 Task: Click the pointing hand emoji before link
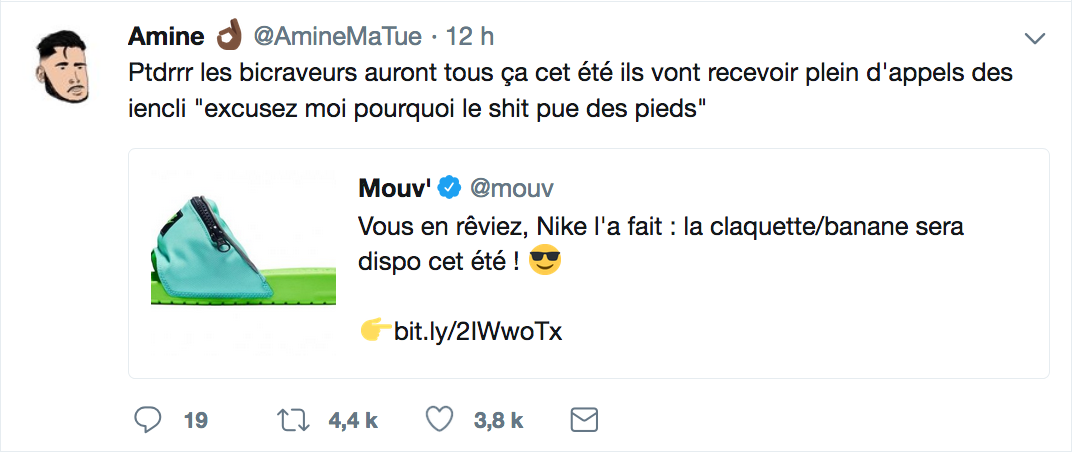pos(374,331)
